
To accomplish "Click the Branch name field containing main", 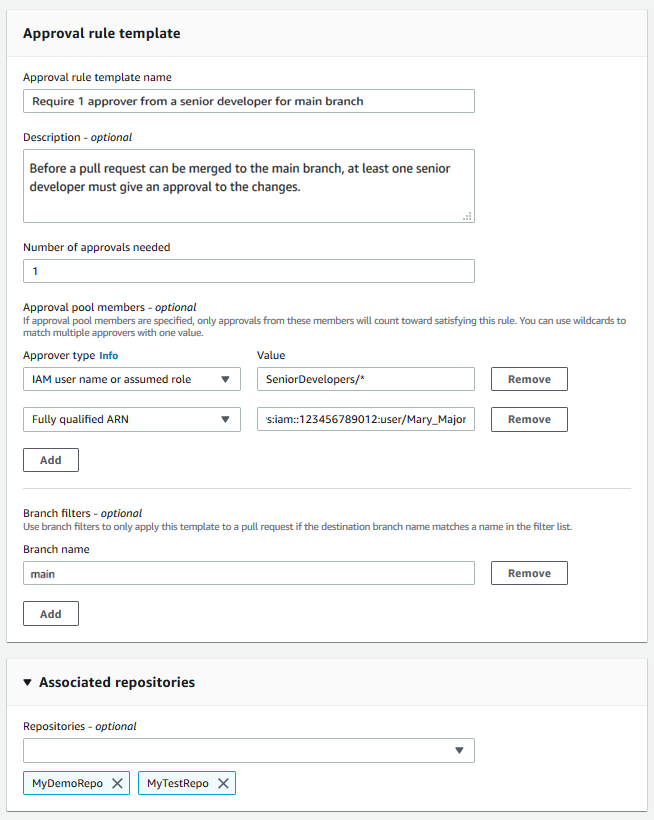I will pyautogui.click(x=248, y=573).
